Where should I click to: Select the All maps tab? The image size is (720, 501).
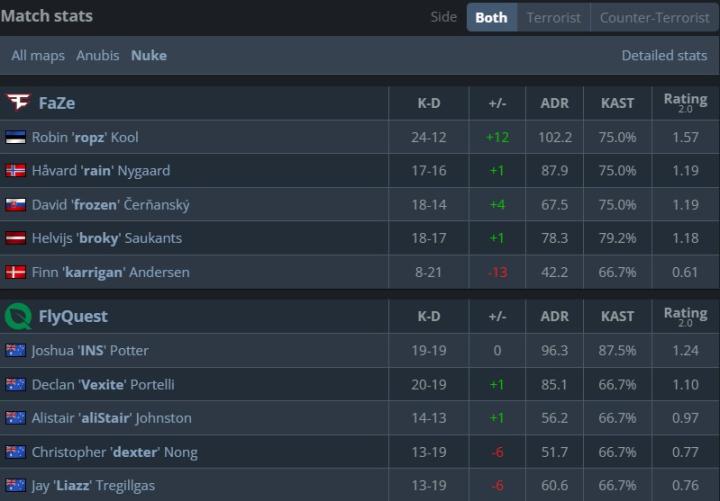point(38,56)
